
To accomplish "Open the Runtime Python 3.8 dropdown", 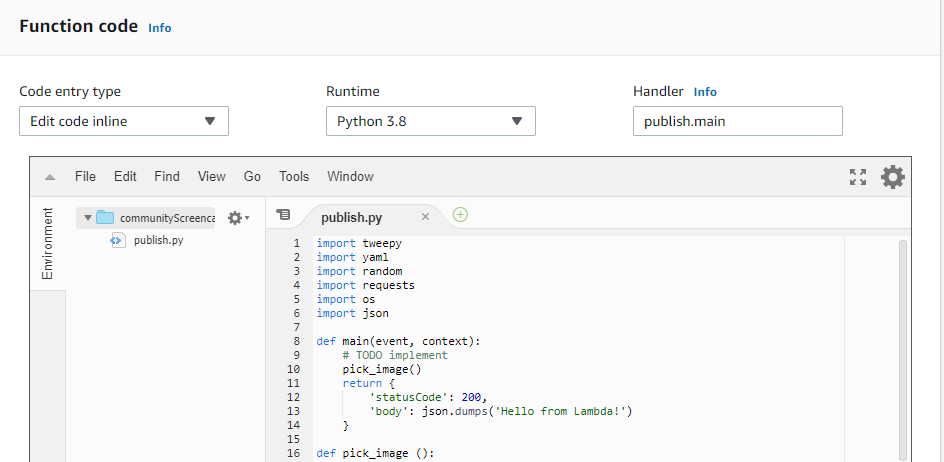I will 431,121.
